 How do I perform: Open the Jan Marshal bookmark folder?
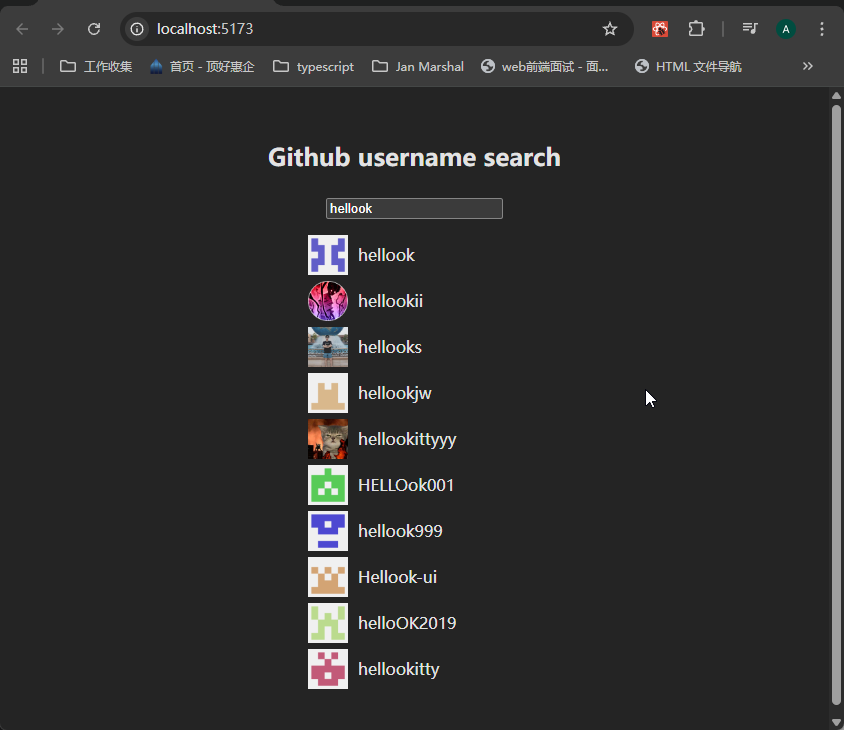pos(418,66)
